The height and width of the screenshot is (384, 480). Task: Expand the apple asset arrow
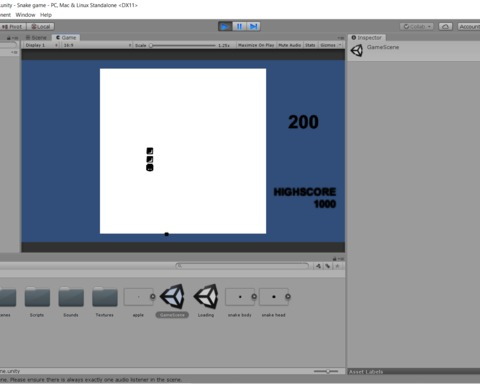point(153,297)
